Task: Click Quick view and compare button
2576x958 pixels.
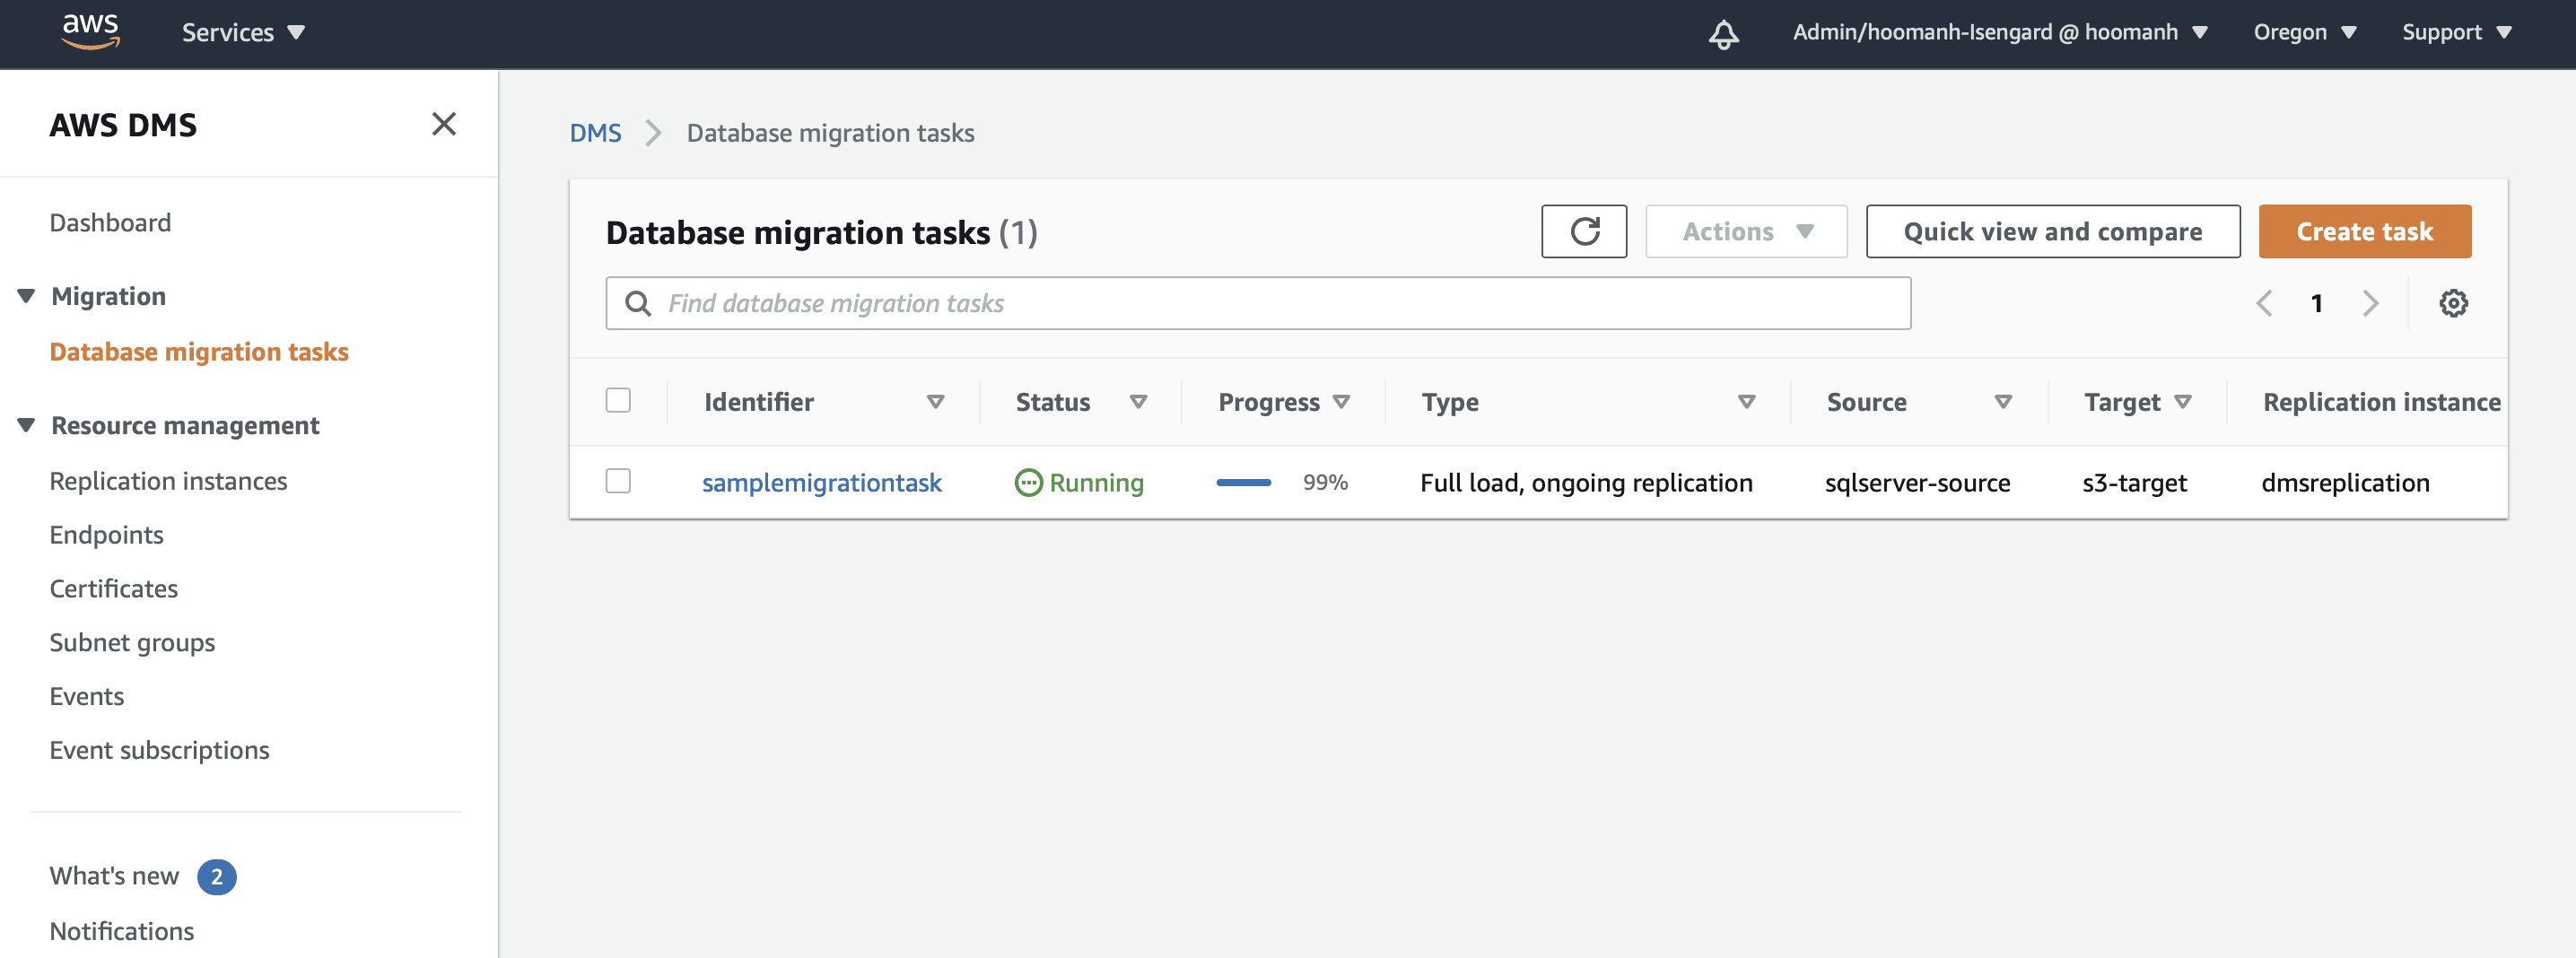Action: coord(2052,231)
